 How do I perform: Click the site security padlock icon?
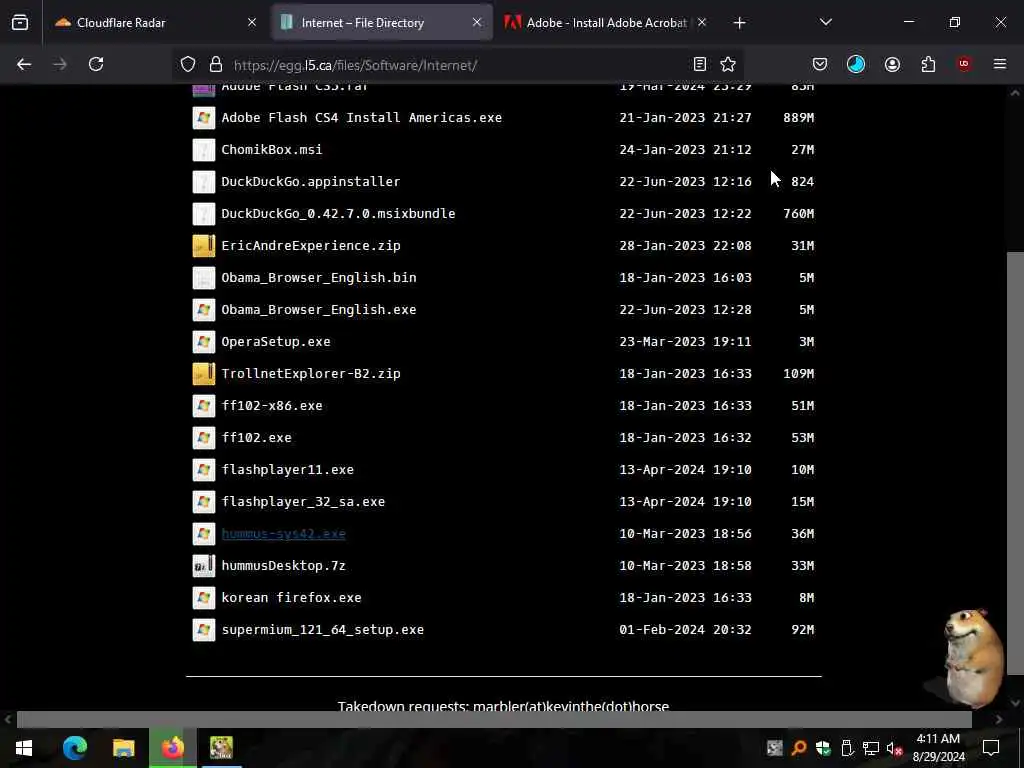[x=216, y=64]
